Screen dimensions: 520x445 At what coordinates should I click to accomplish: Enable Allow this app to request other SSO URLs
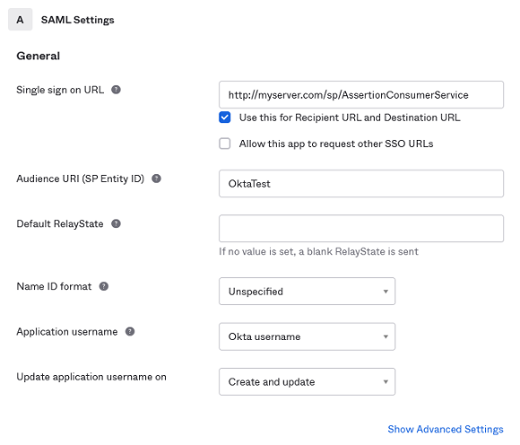(225, 144)
